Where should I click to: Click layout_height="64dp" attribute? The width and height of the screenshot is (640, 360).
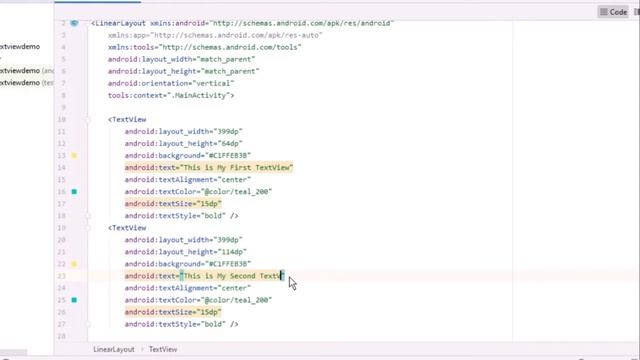184,144
